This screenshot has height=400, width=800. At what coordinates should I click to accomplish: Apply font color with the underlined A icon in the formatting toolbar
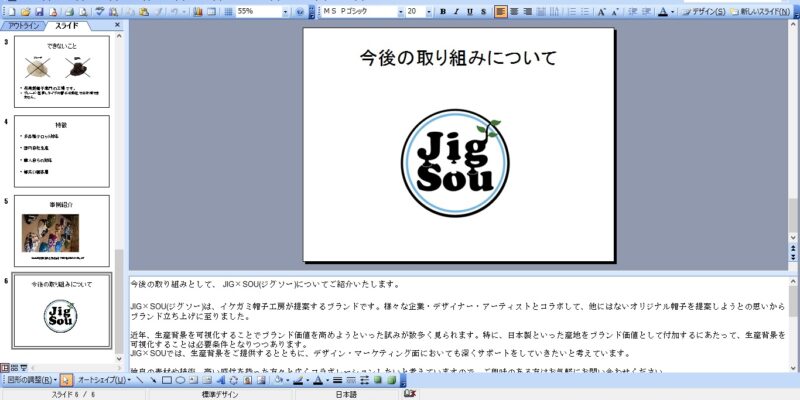pos(663,12)
